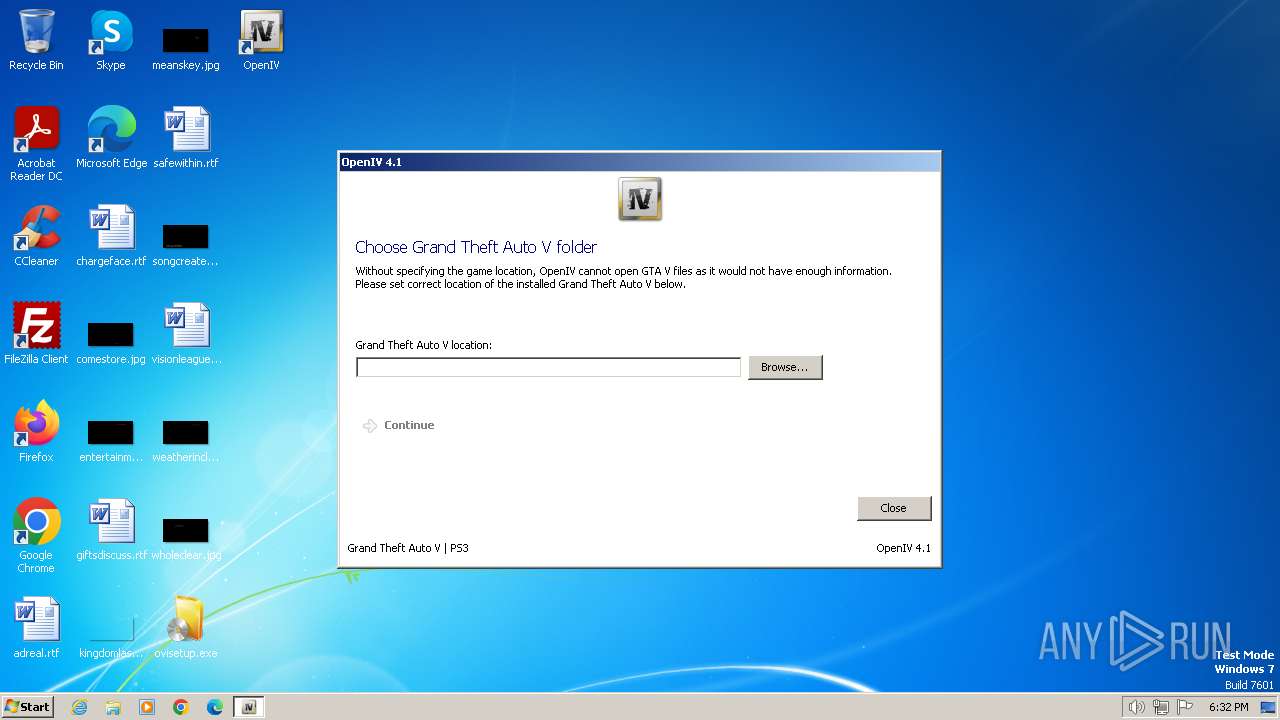
Task: Open the network status tray icon
Action: pyautogui.click(x=1160, y=707)
